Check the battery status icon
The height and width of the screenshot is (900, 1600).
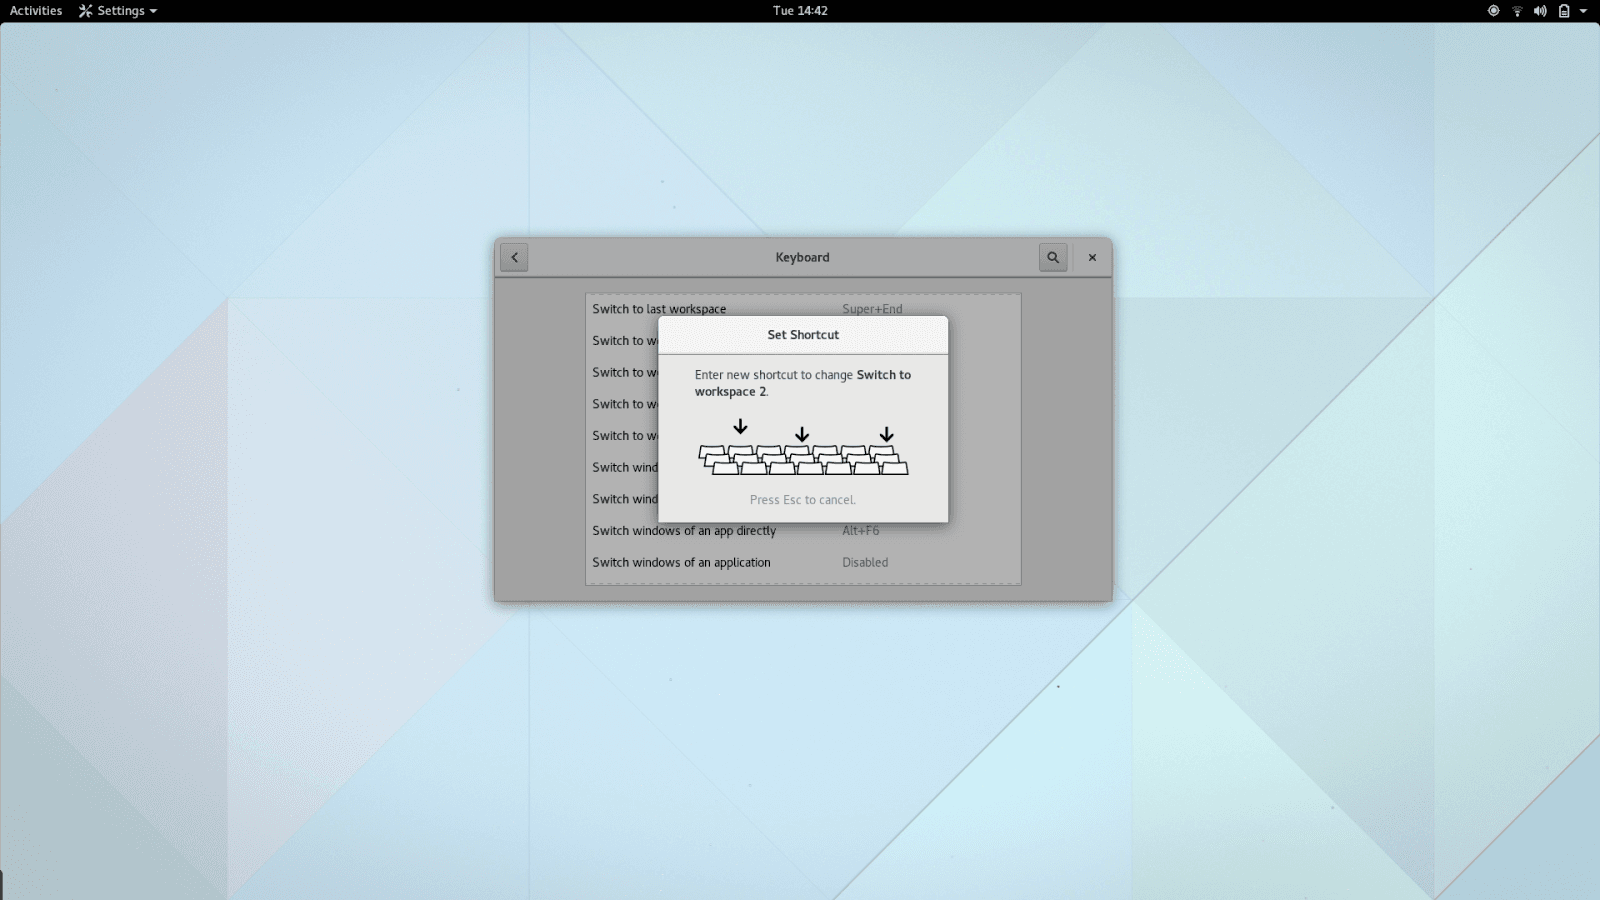click(x=1564, y=11)
